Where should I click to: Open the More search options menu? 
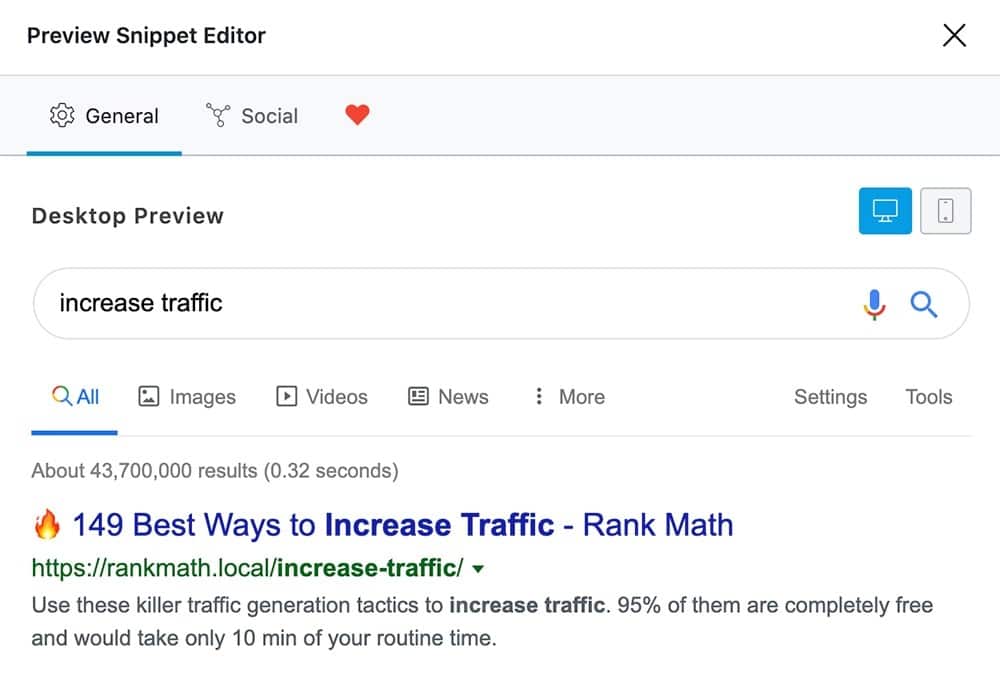click(x=580, y=397)
